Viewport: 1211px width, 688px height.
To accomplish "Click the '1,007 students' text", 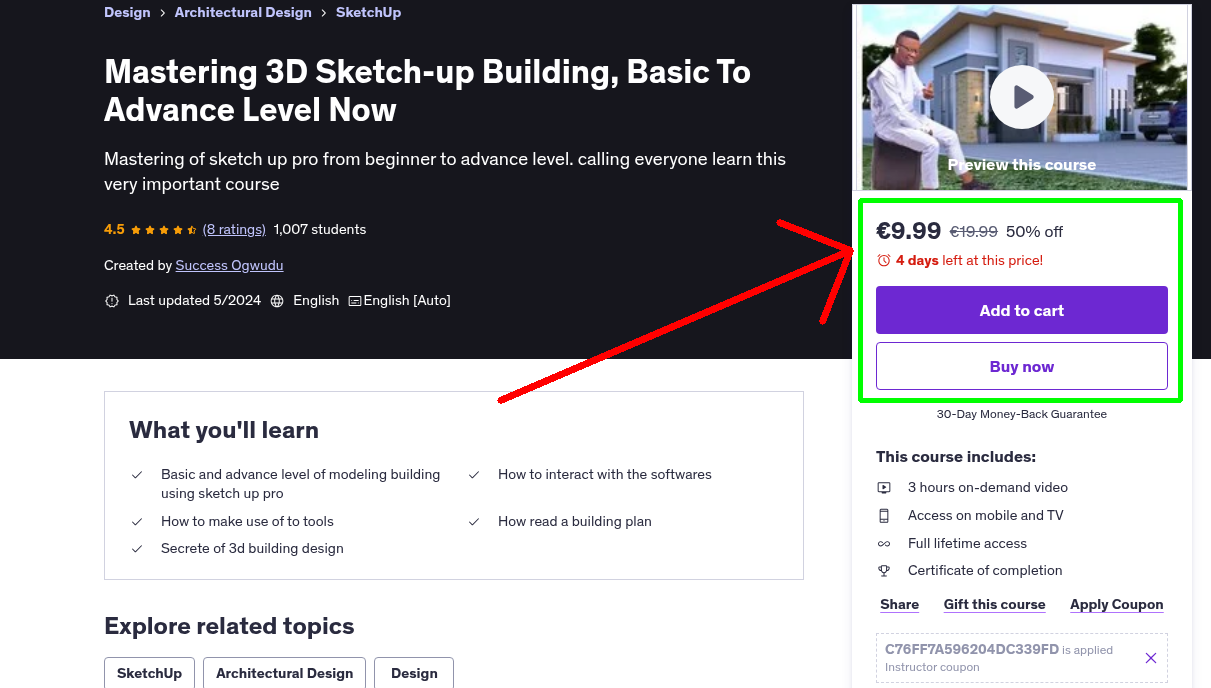I will tap(320, 230).
